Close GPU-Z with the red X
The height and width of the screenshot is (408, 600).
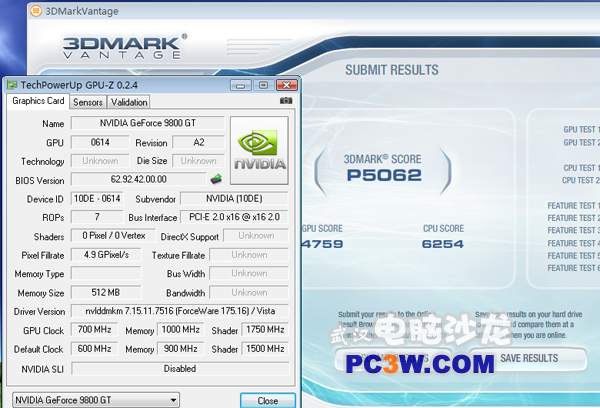pos(287,85)
